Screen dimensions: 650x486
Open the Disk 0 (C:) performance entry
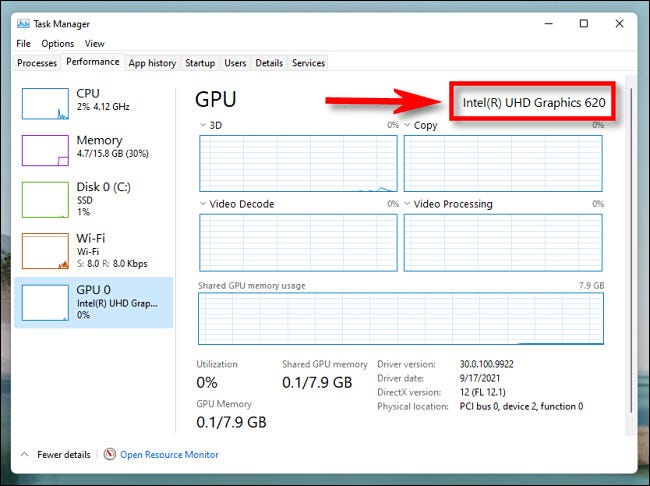(x=93, y=199)
